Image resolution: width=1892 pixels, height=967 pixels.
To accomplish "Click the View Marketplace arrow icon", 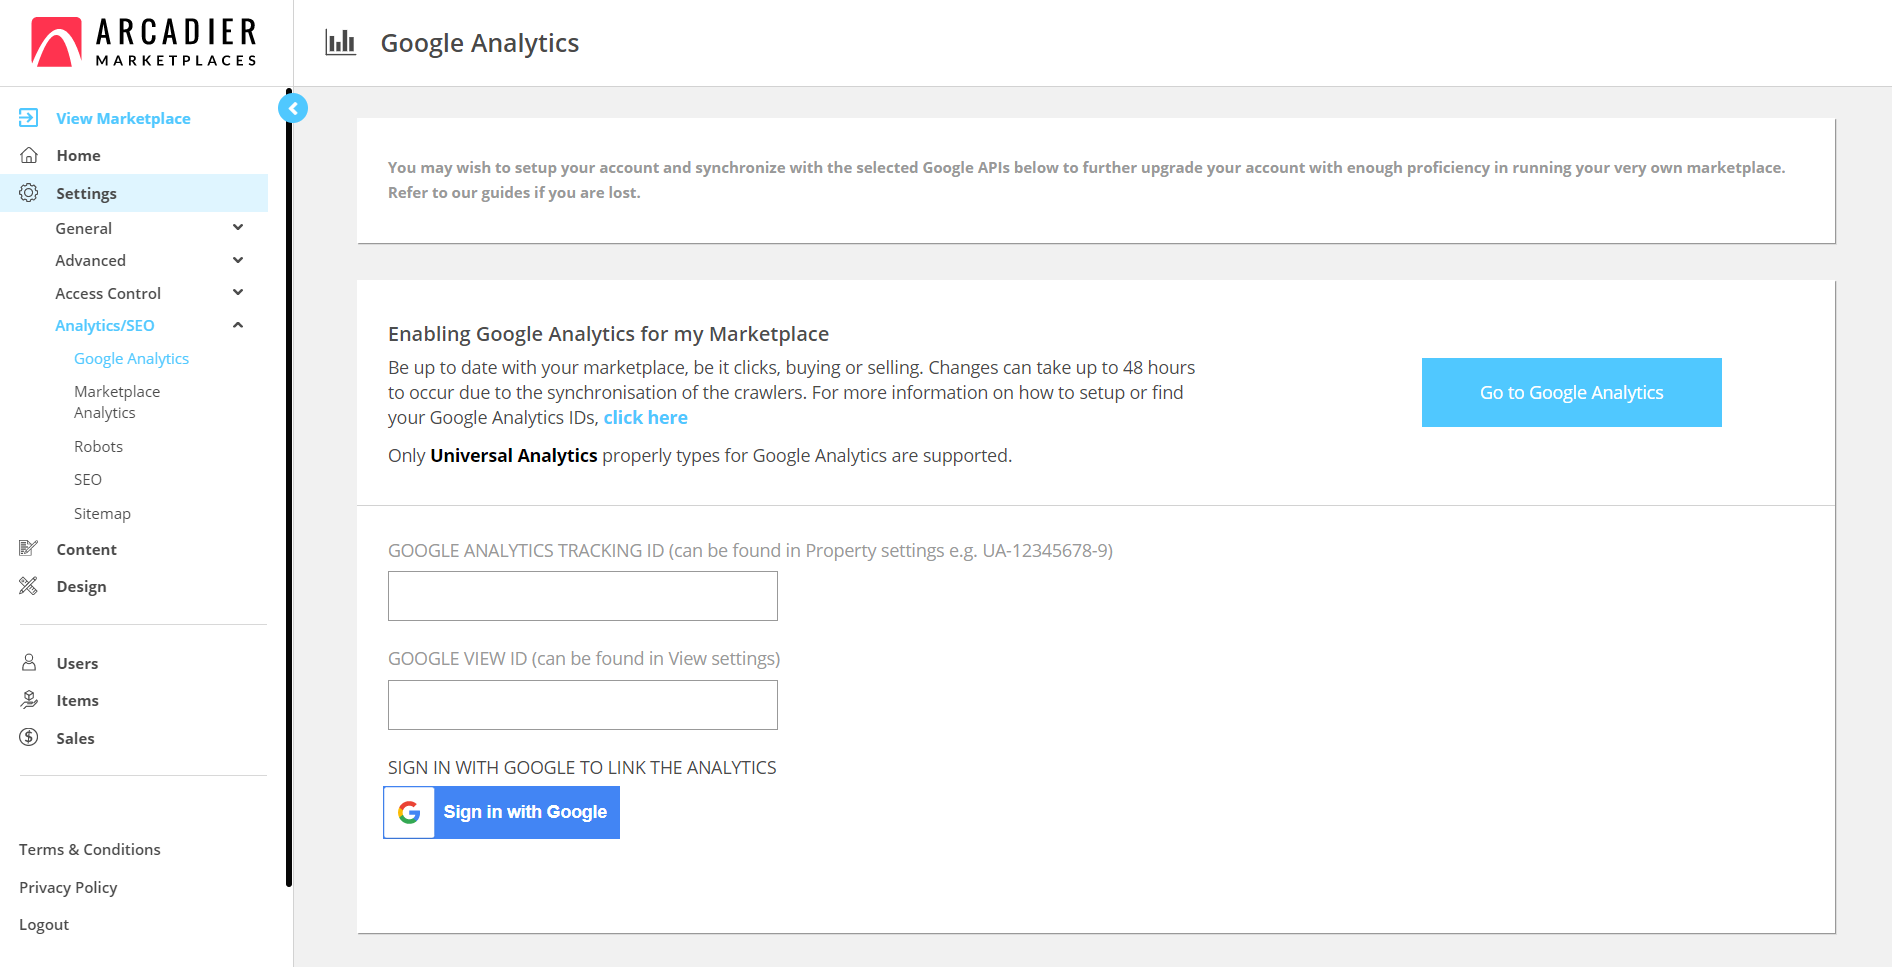I will point(29,118).
